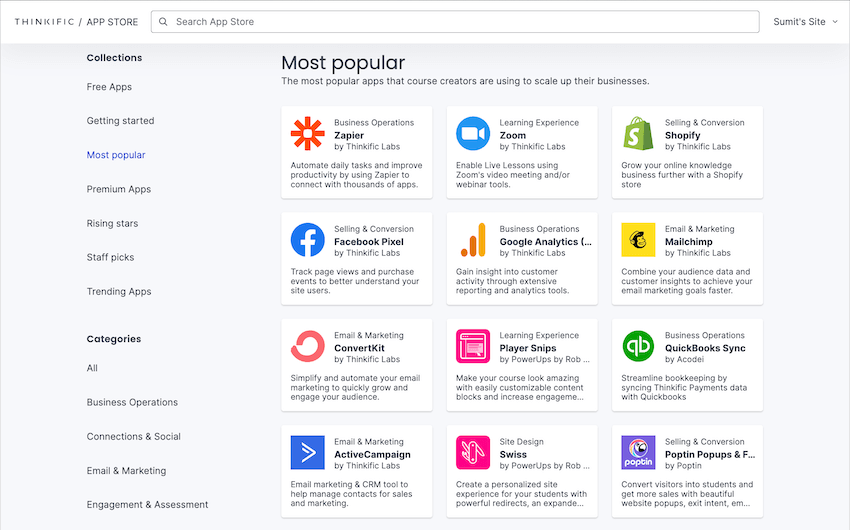Click the QuickBooks Sync green logo

tap(638, 346)
